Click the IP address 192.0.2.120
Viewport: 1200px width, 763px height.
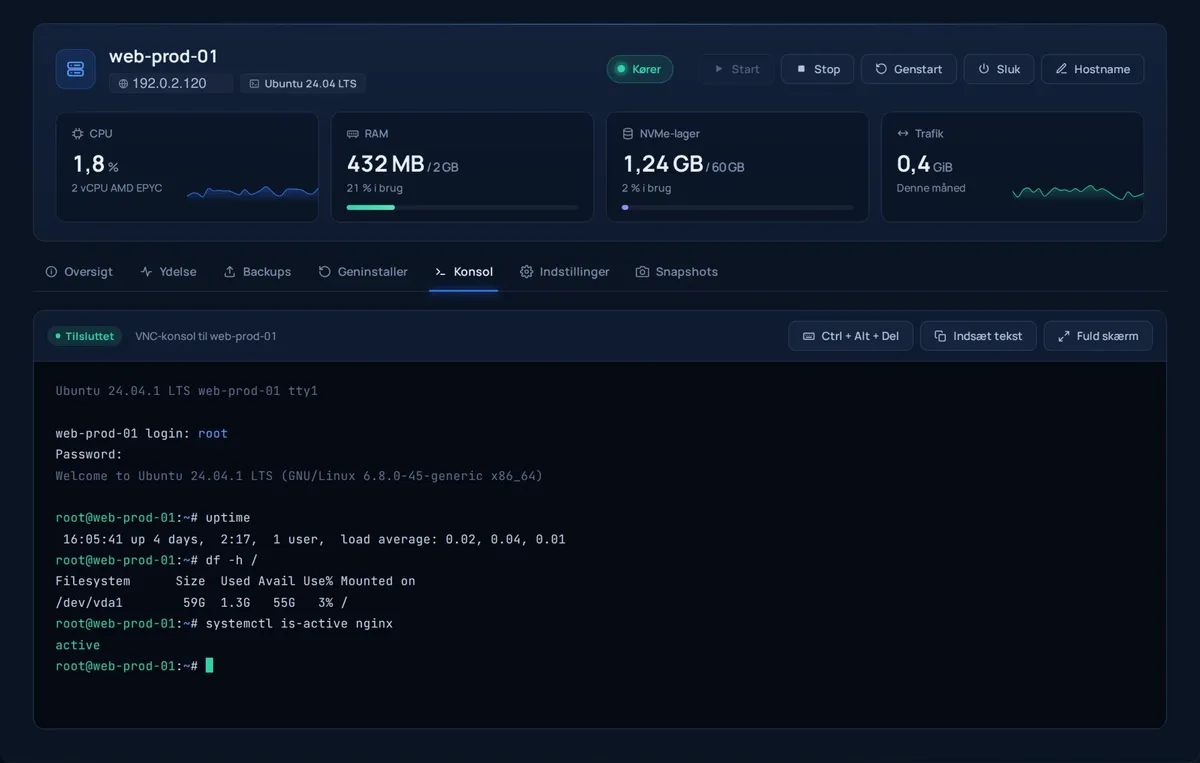(169, 84)
